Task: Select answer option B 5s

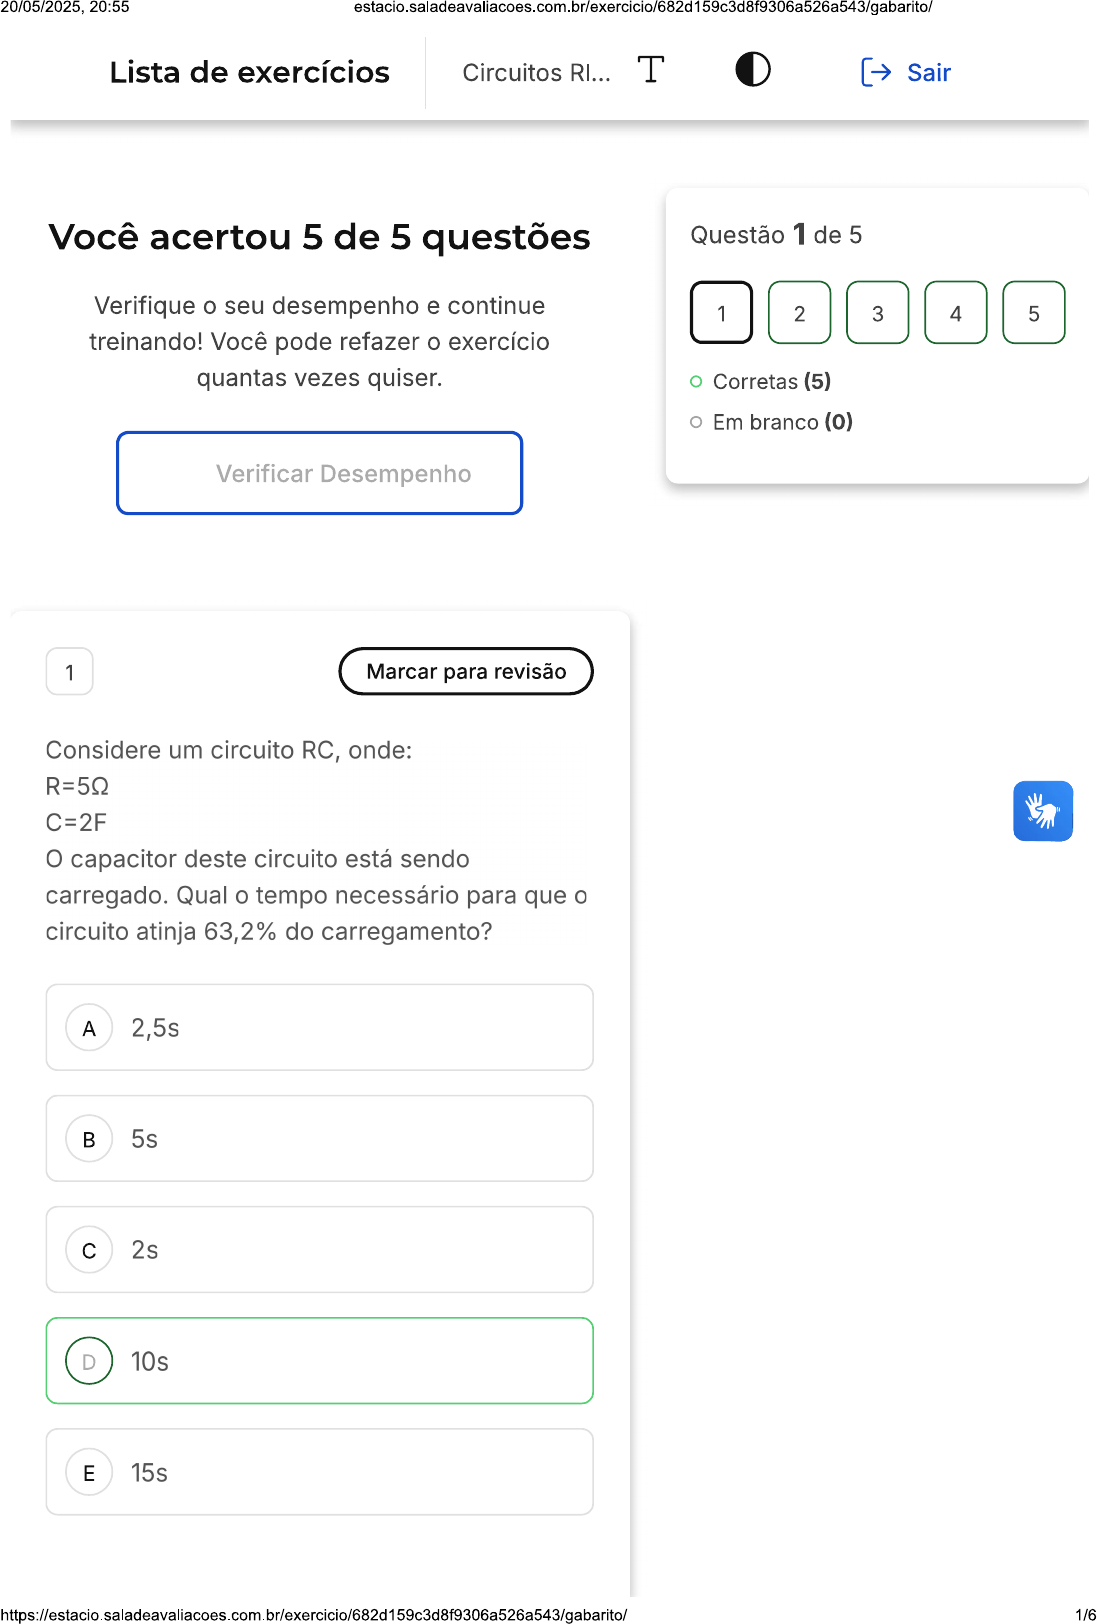Action: click(319, 1138)
